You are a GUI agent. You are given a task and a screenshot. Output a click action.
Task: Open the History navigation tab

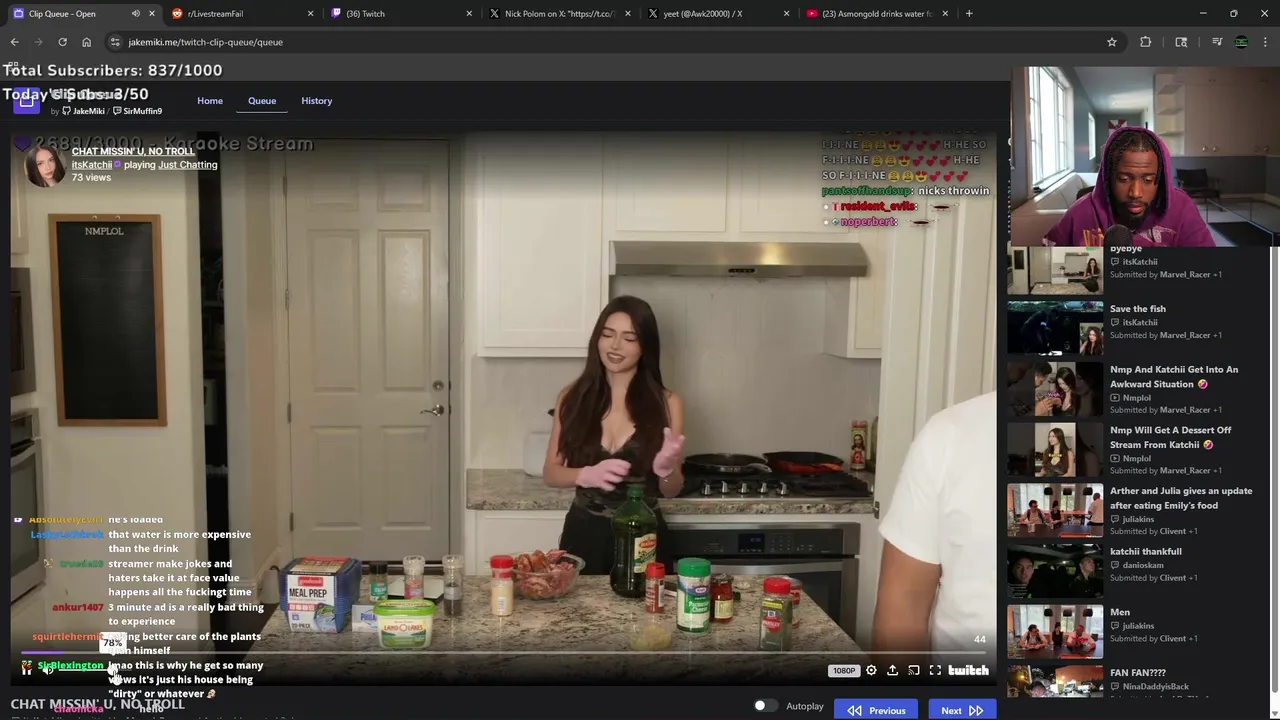tap(316, 101)
